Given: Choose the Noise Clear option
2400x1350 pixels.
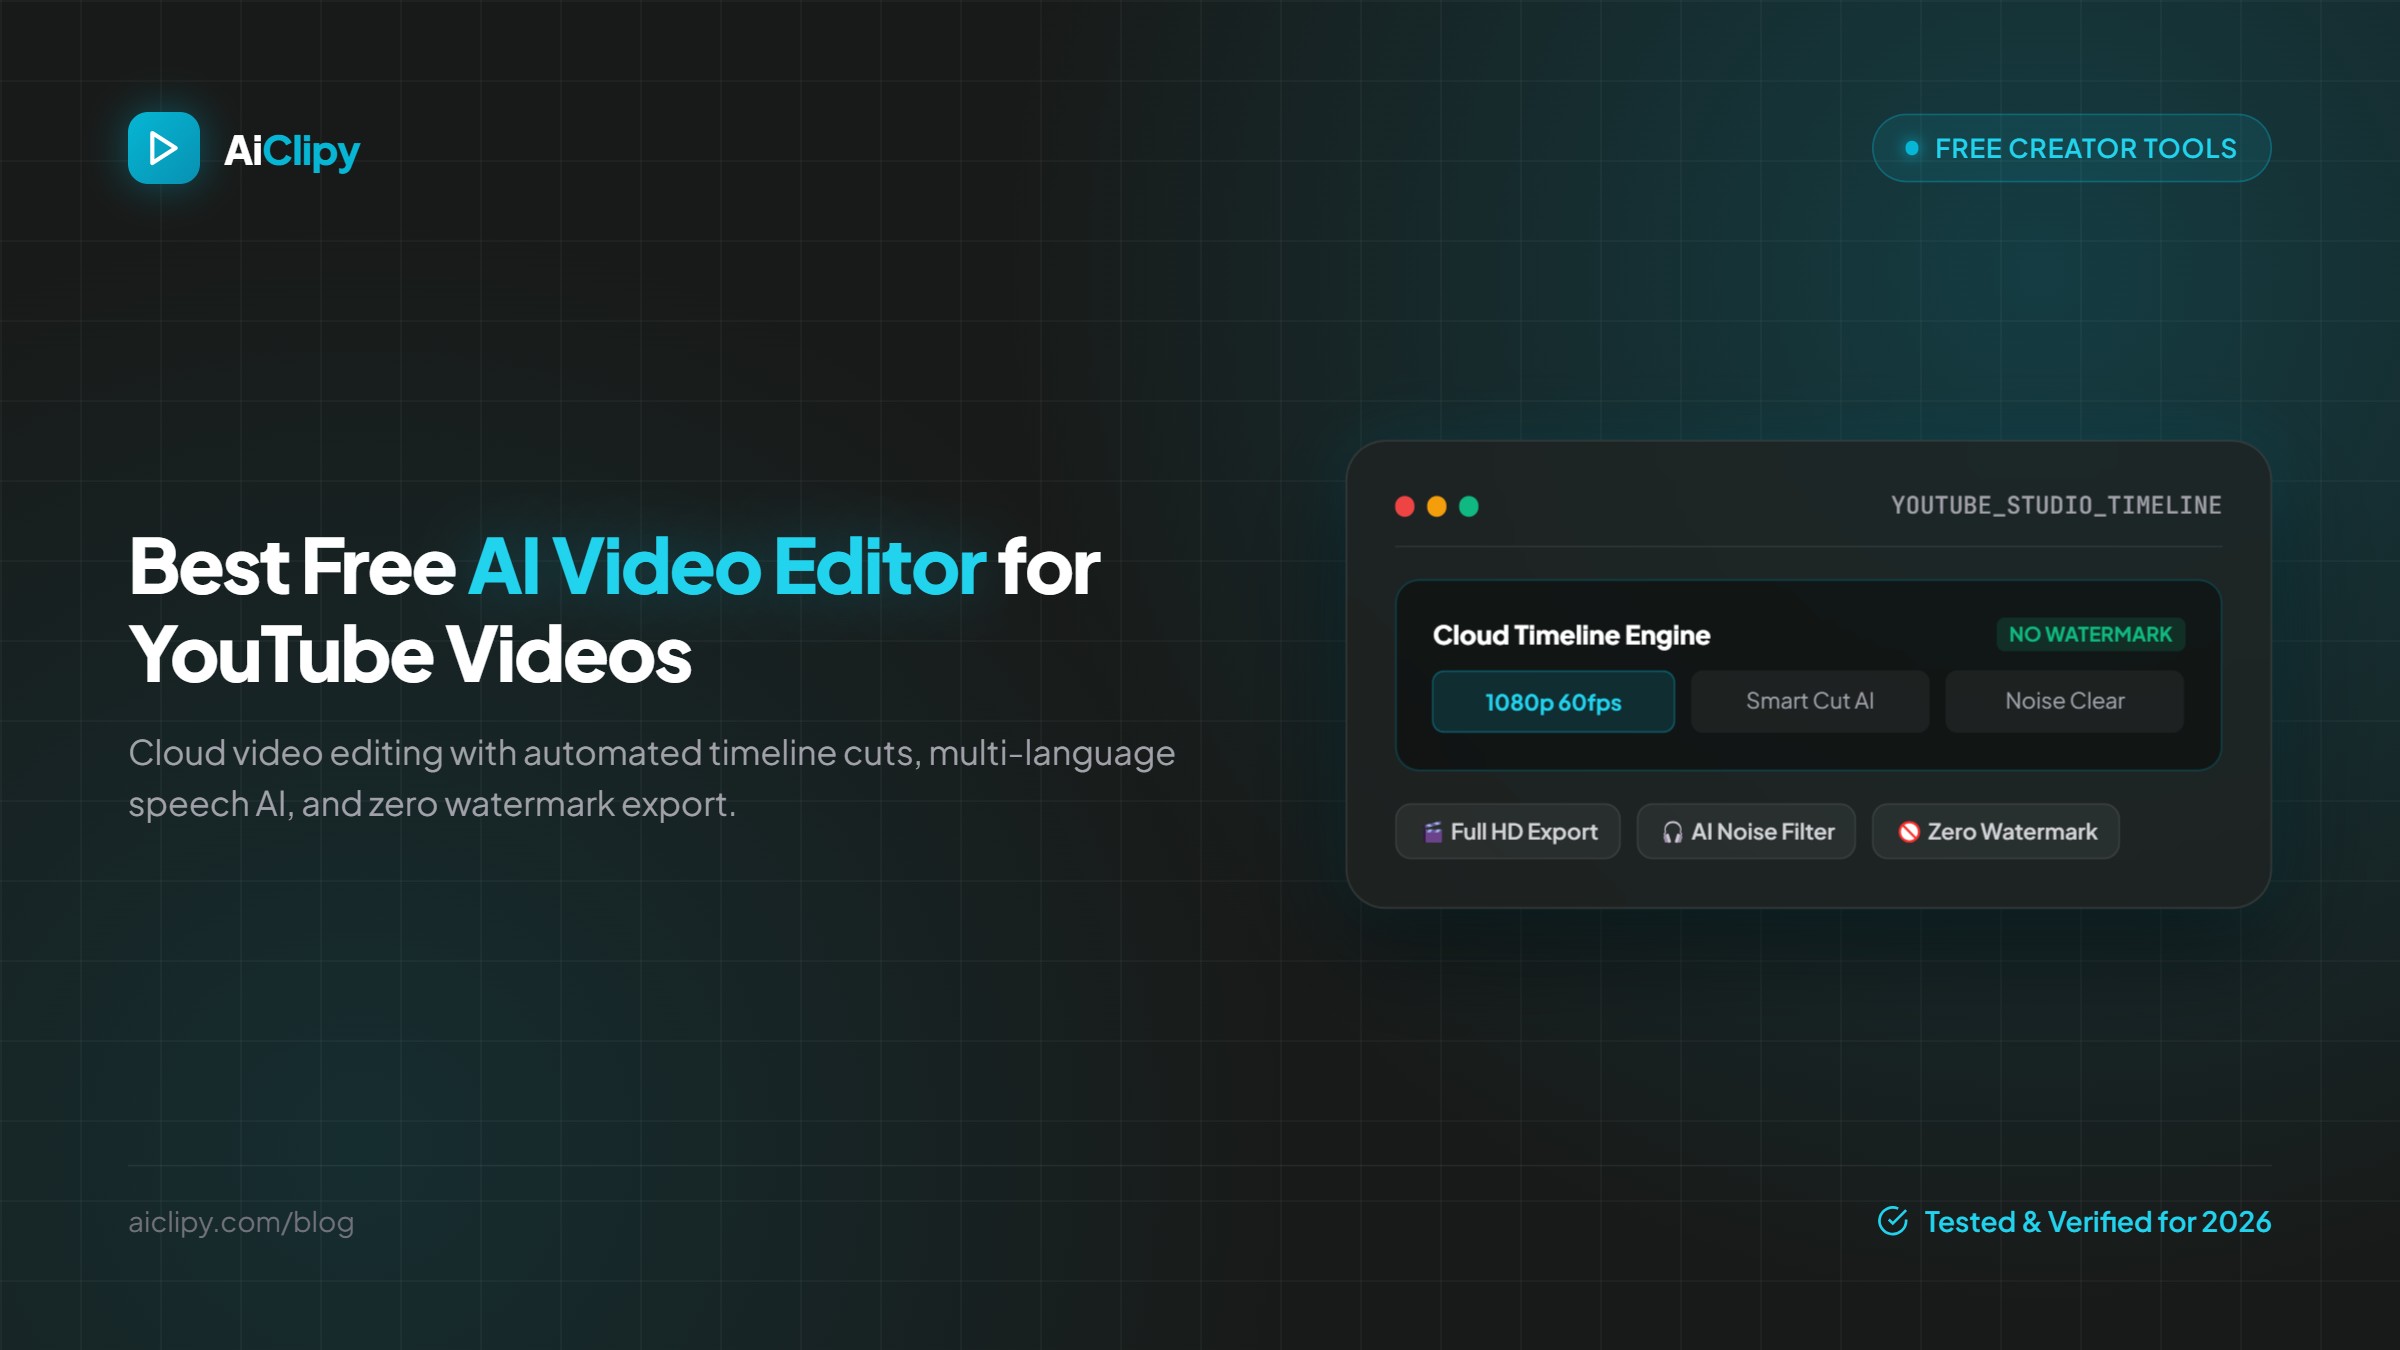Looking at the screenshot, I should (x=2064, y=701).
